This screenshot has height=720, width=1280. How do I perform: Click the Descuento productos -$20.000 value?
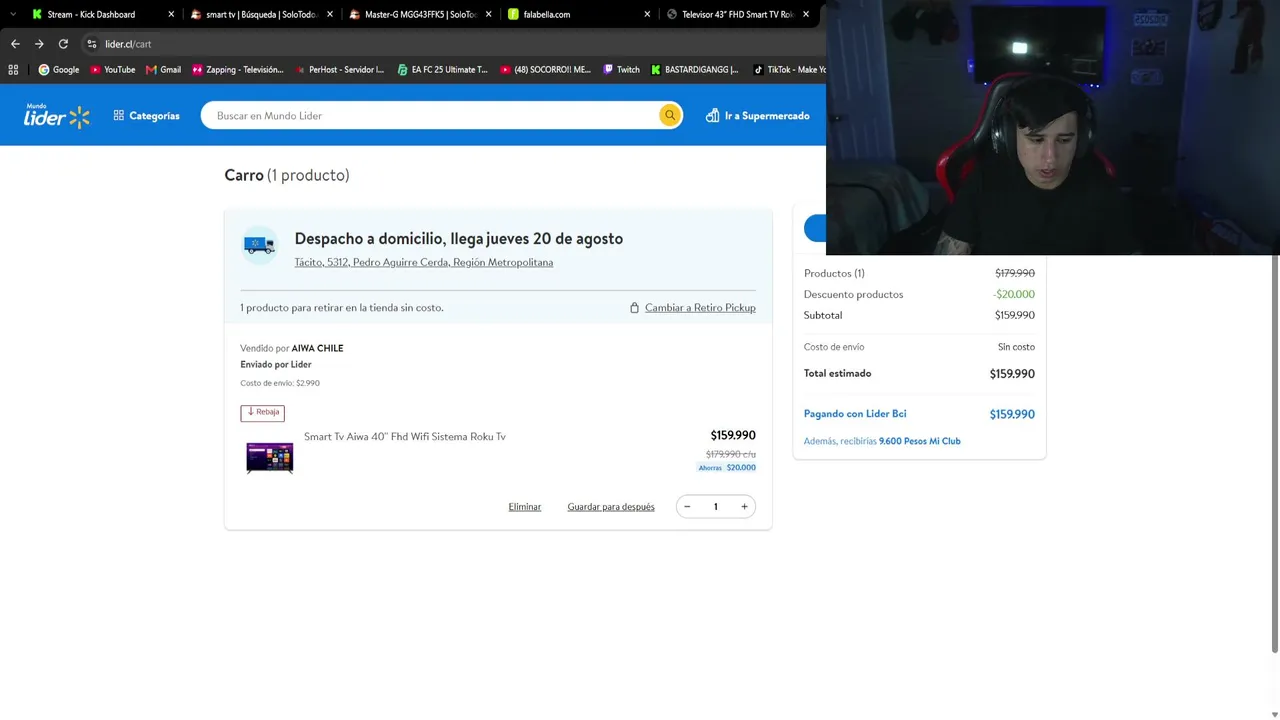coord(1014,294)
